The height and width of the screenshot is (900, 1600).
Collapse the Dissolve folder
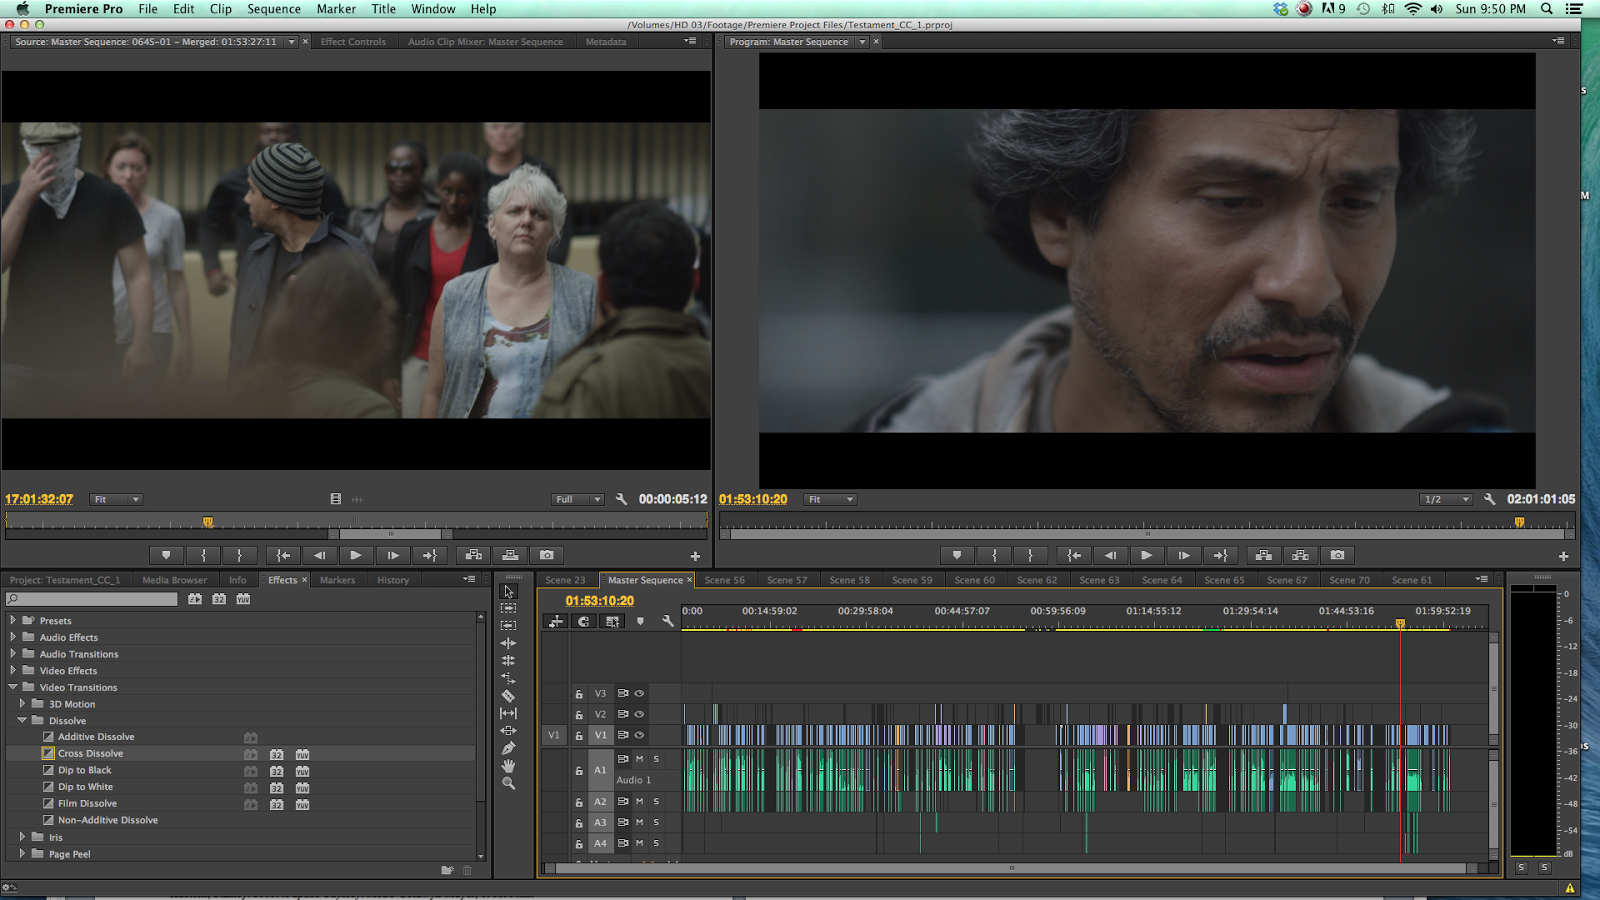22,720
